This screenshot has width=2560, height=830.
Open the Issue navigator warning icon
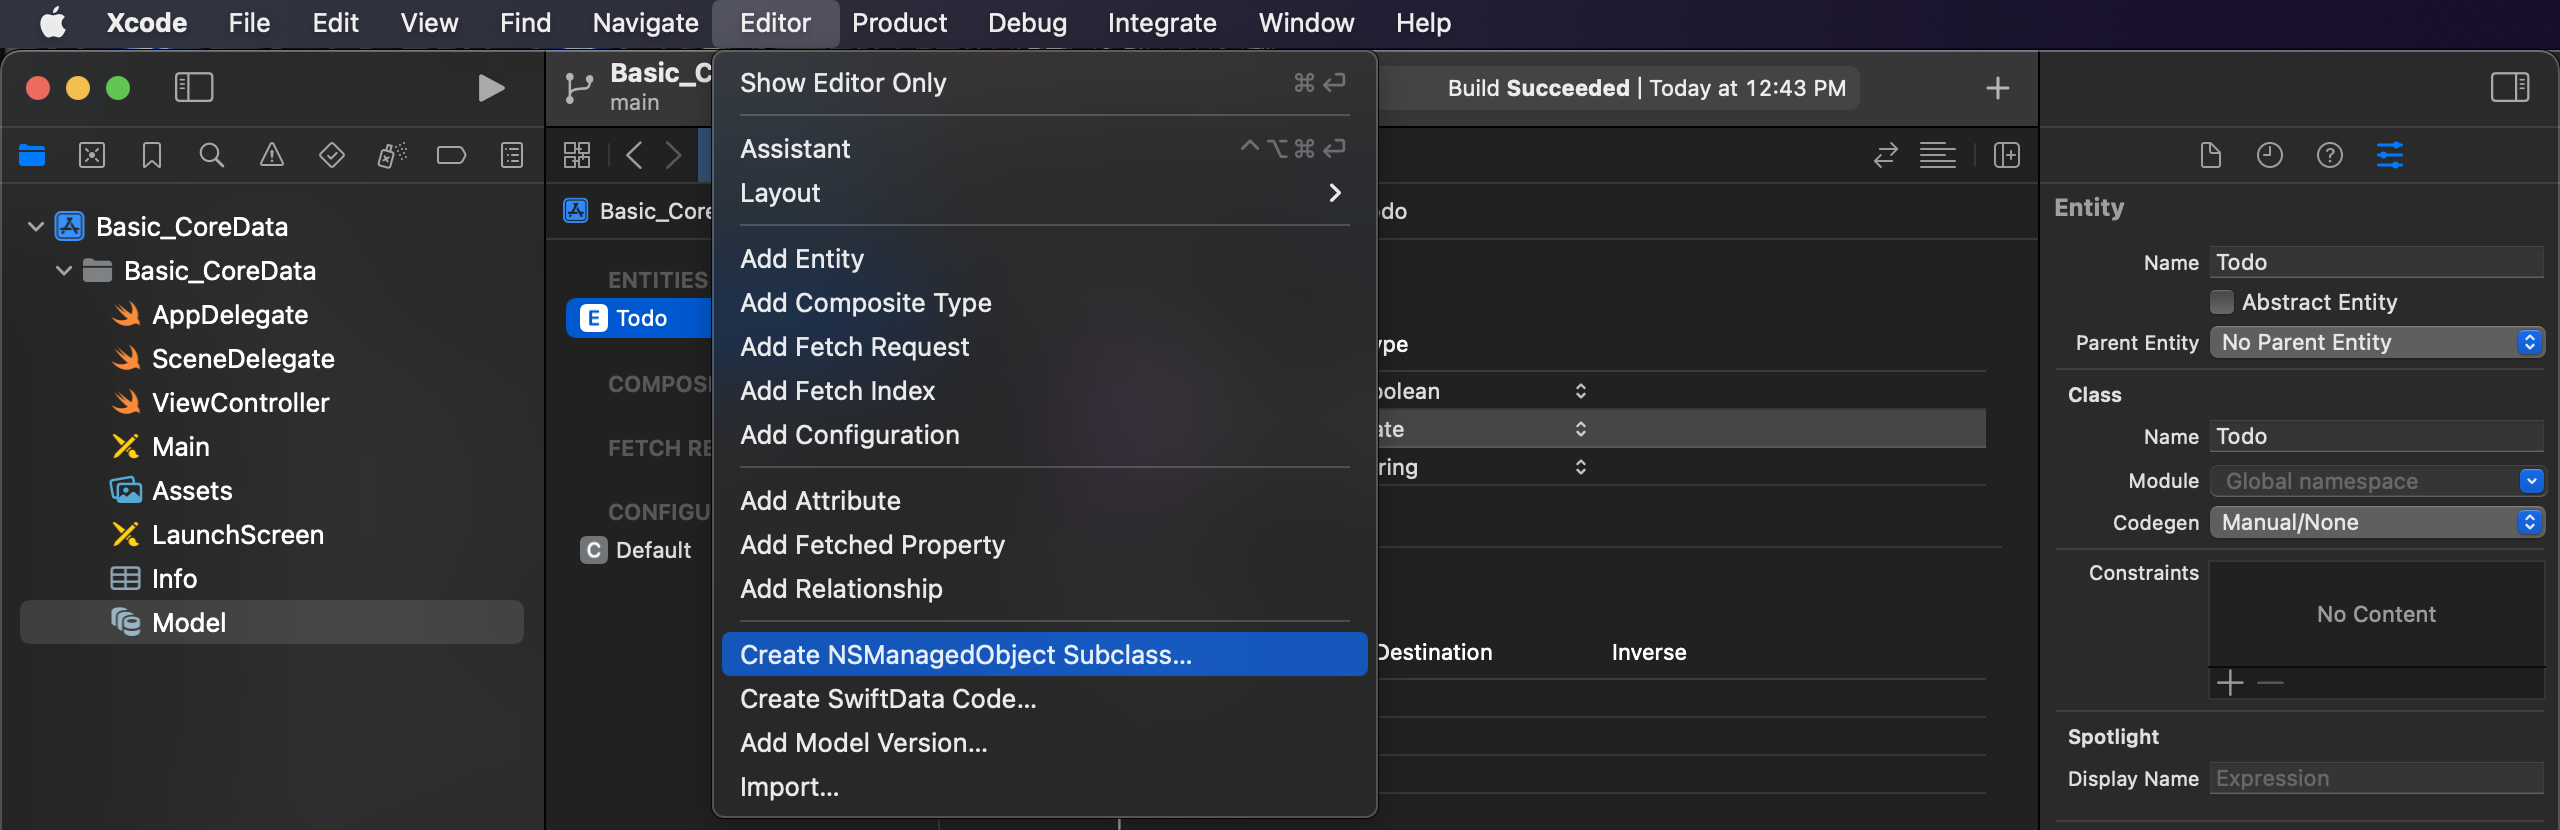click(271, 155)
